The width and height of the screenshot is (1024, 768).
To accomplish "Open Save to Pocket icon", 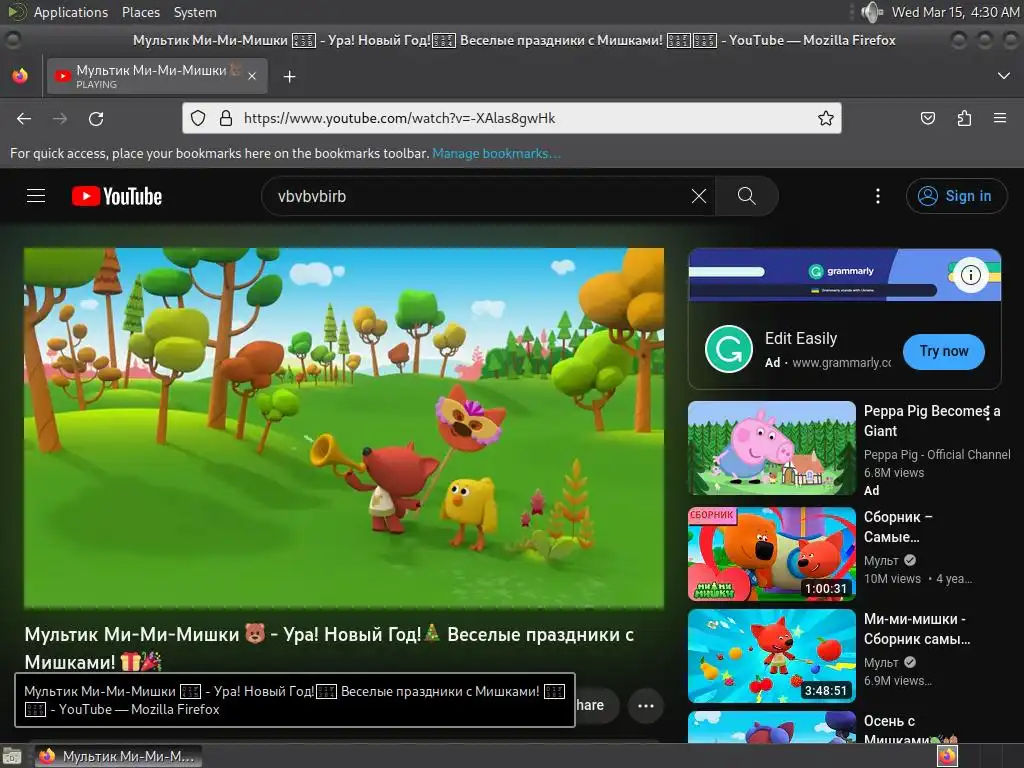I will (927, 118).
